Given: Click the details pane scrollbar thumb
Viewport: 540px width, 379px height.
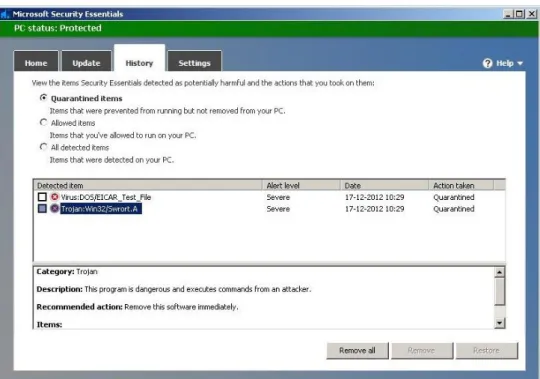Looking at the screenshot, I should coord(499,292).
